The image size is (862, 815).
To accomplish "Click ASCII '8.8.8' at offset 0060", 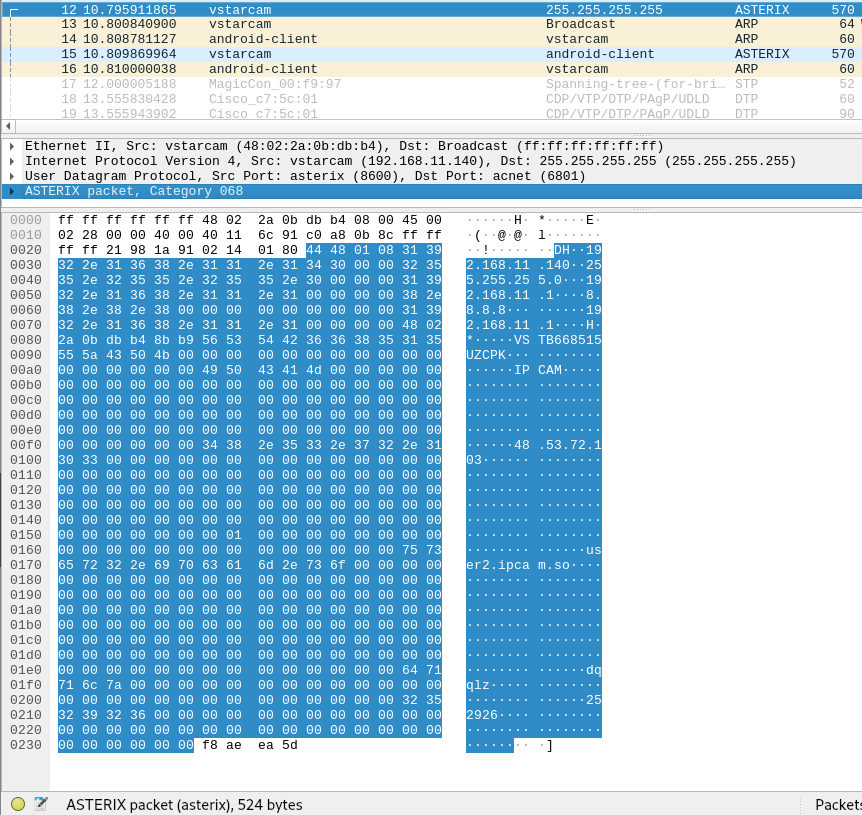I will [486, 310].
